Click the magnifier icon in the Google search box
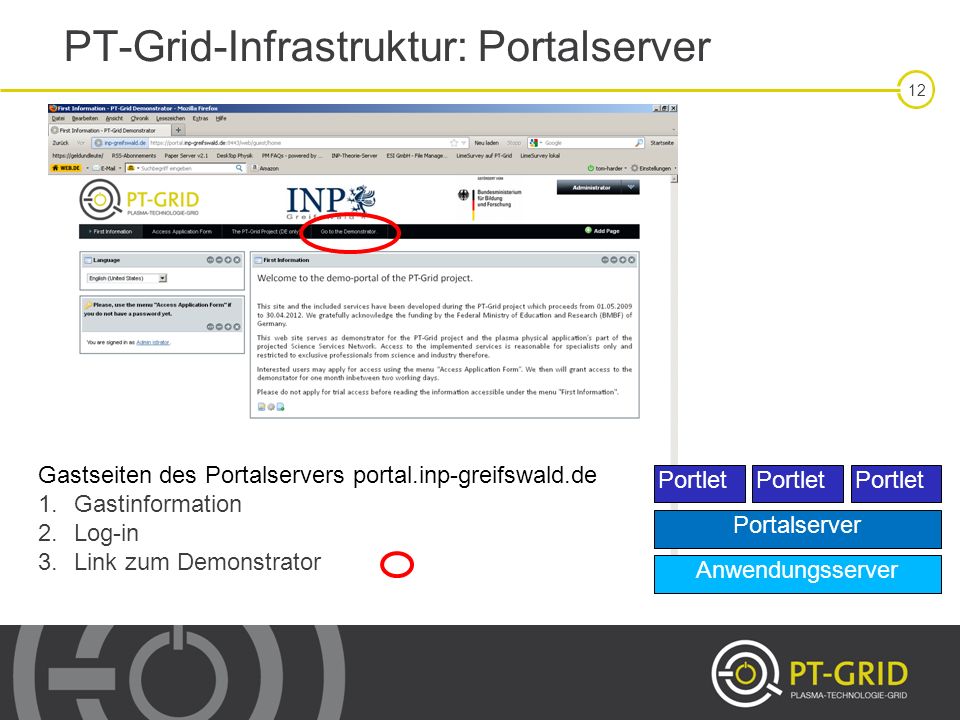This screenshot has width=960, height=720. pyautogui.click(x=639, y=143)
